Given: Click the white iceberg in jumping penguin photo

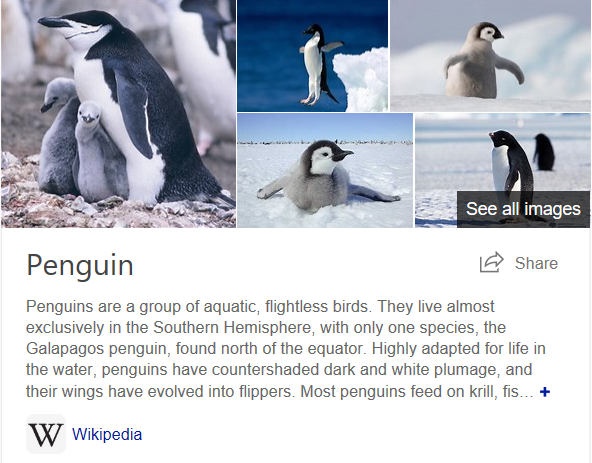Looking at the screenshot, I should tap(361, 79).
